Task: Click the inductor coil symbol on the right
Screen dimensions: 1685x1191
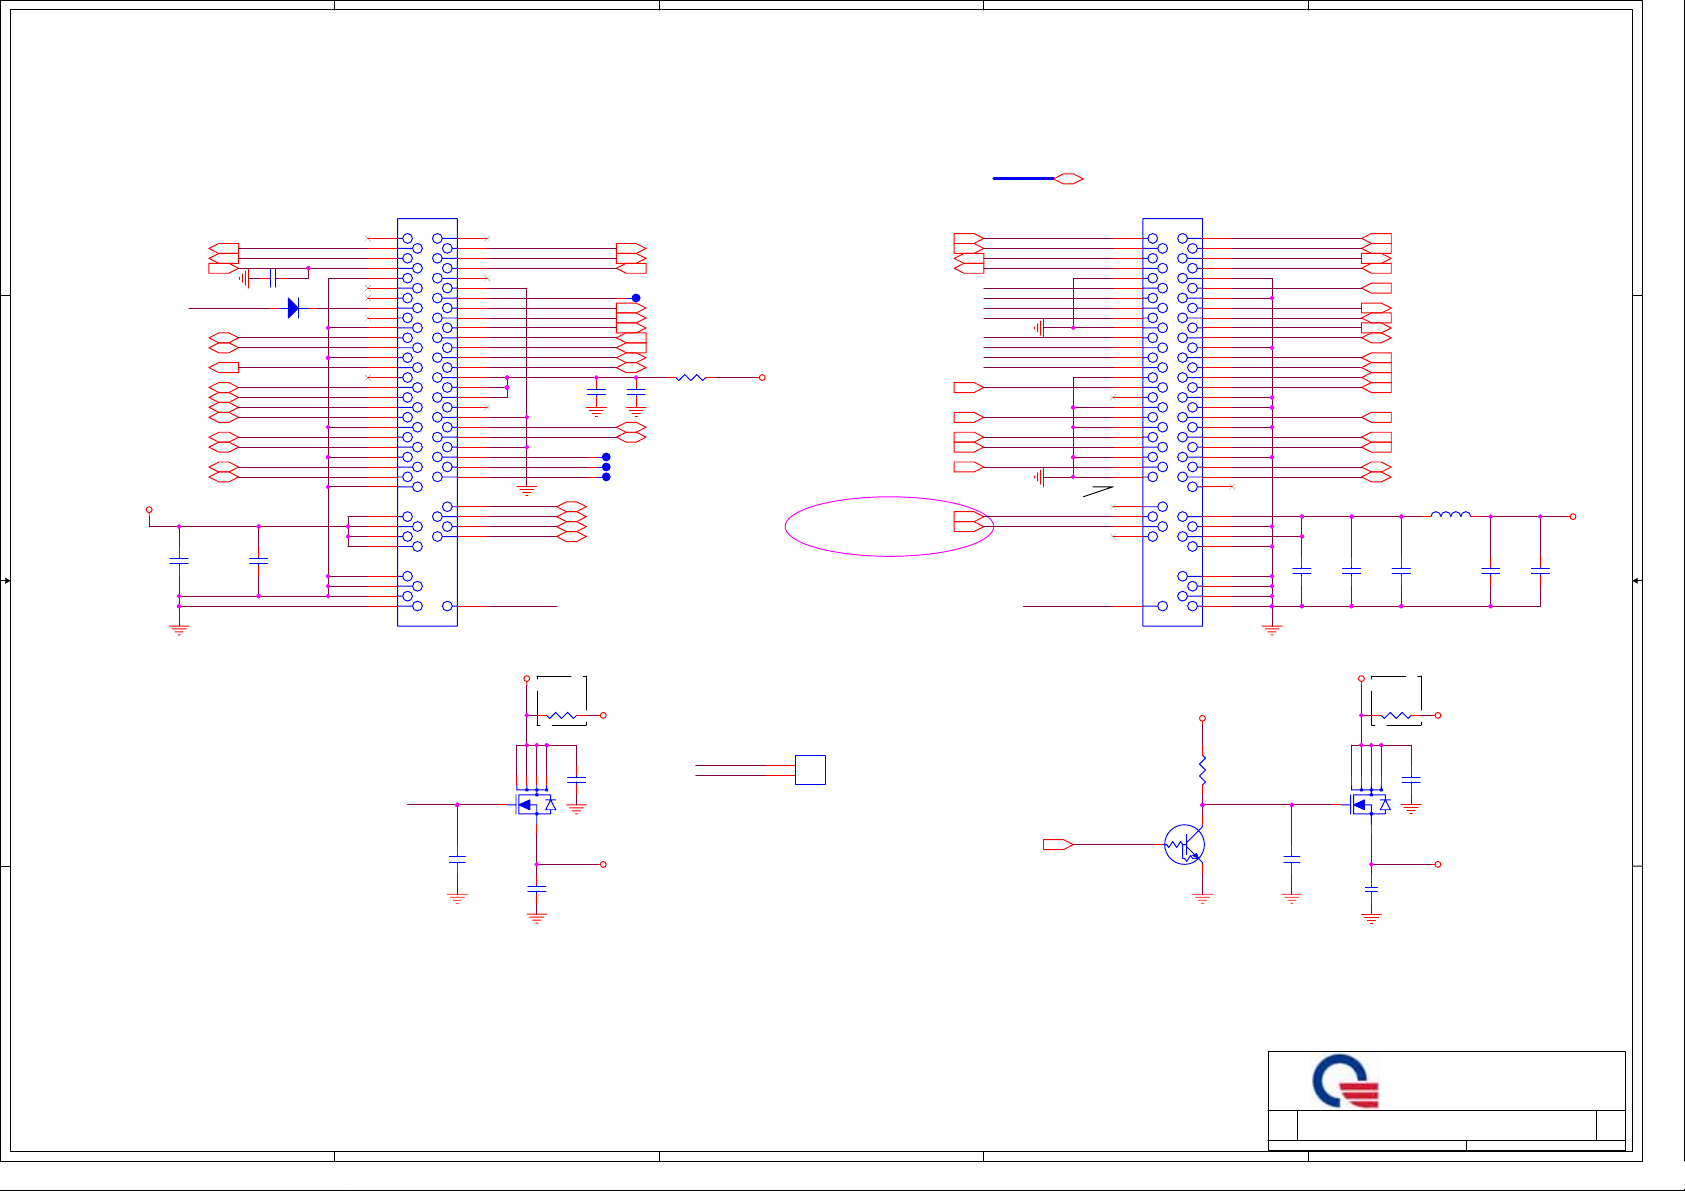Action: point(1450,515)
